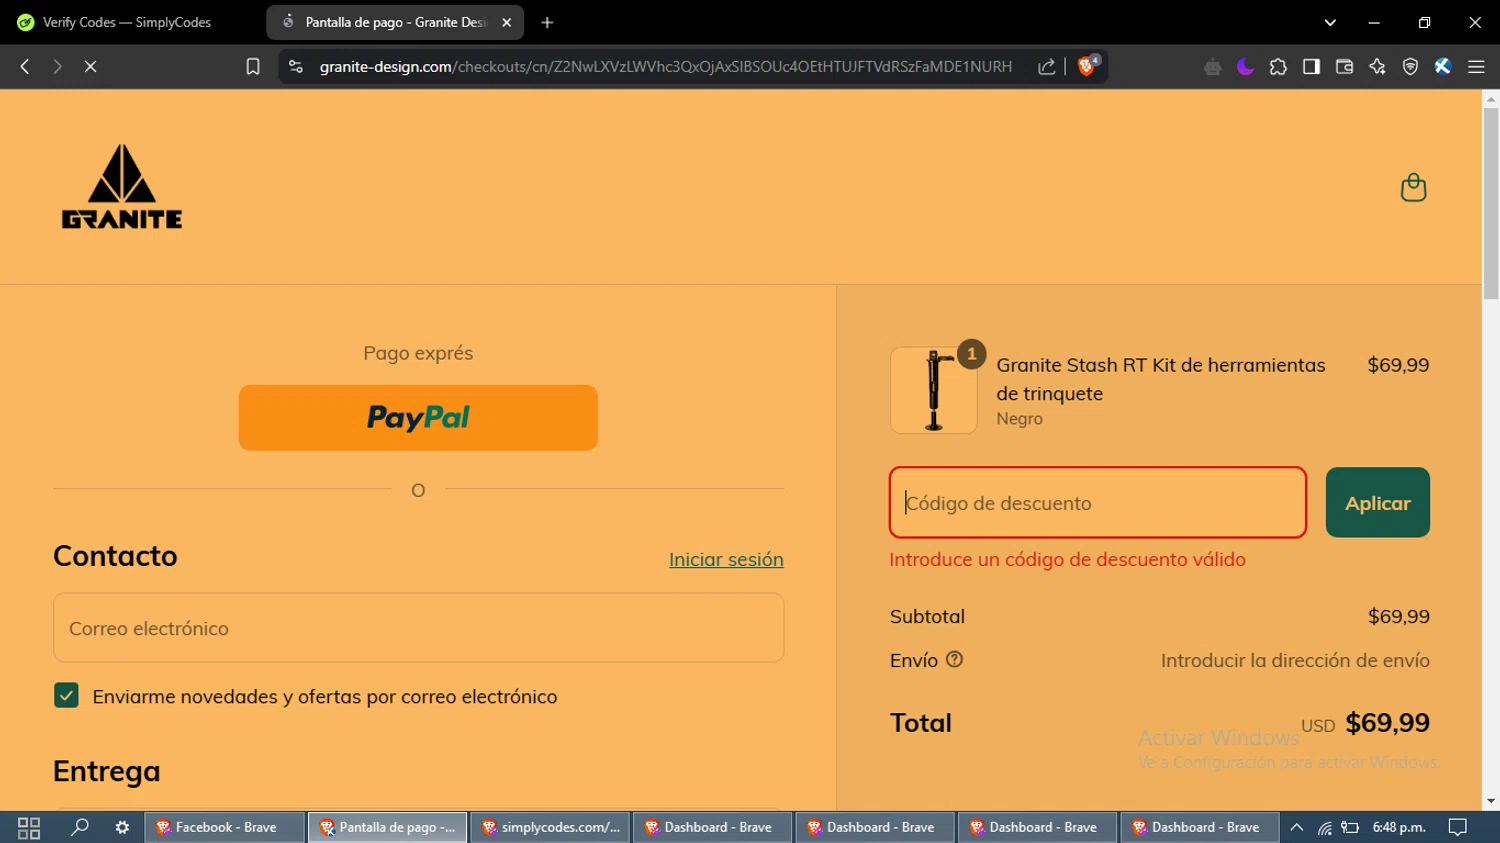Open the tab search dropdown arrow
Image resolution: width=1500 pixels, height=843 pixels.
tap(1330, 22)
